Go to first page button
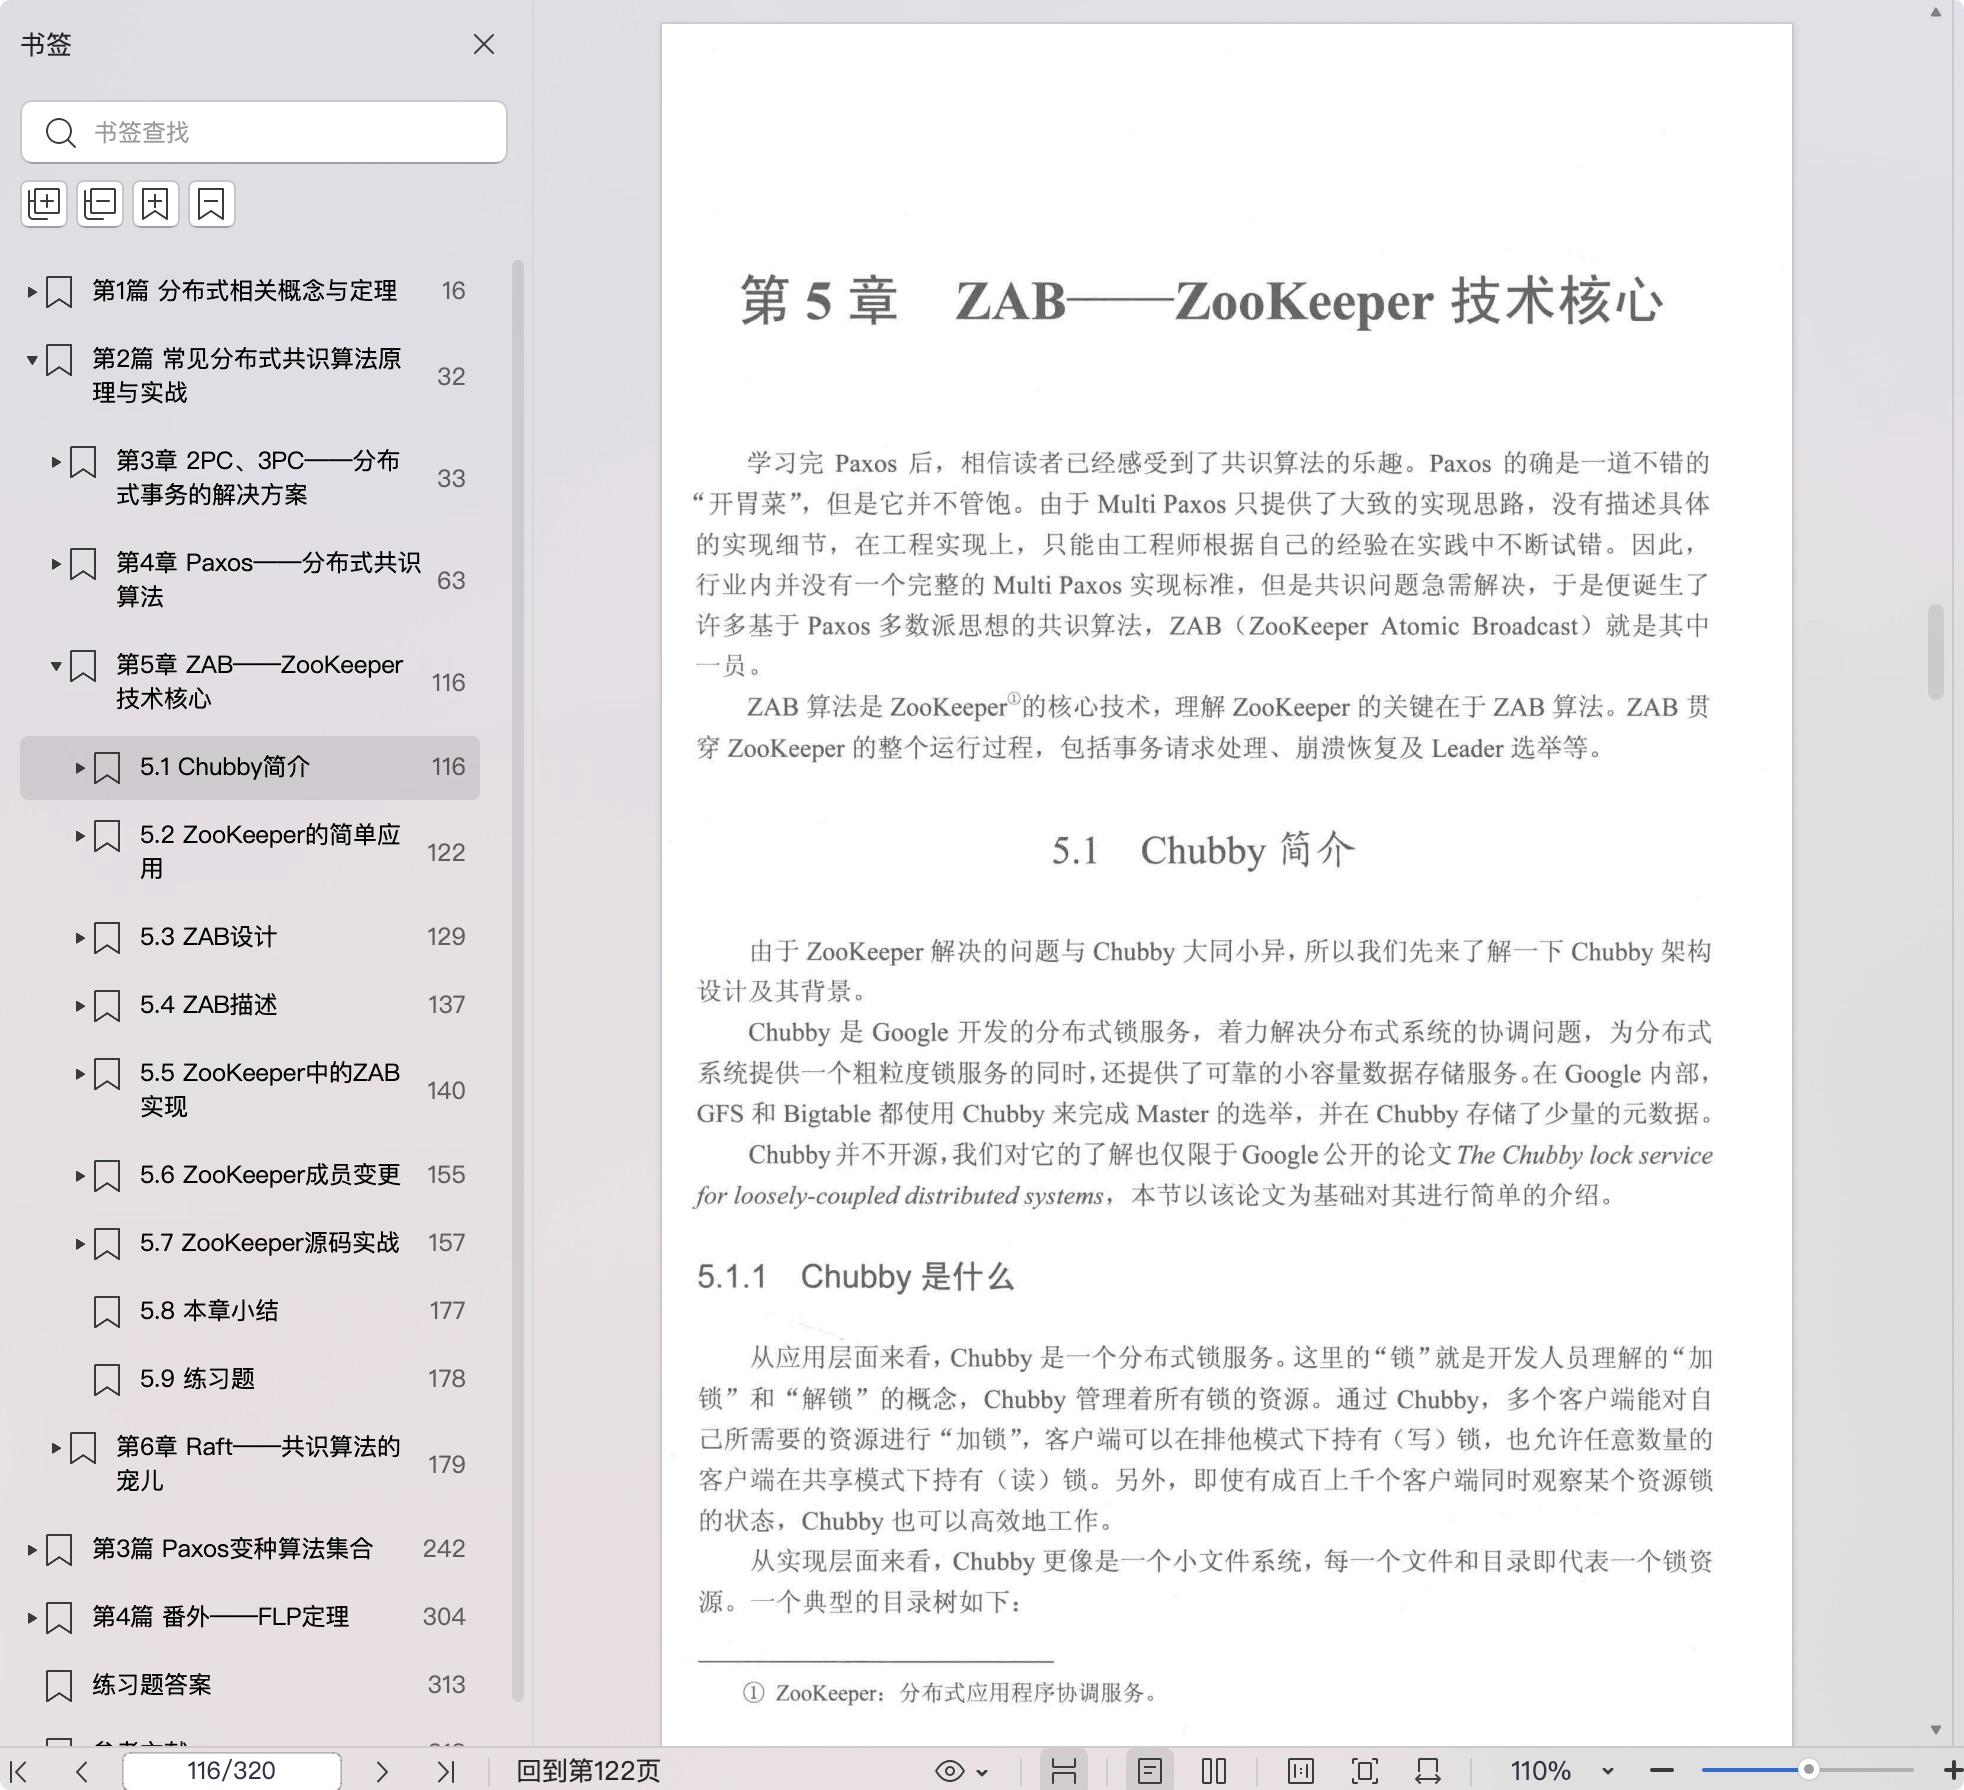The height and width of the screenshot is (1790, 1964). point(19,1771)
